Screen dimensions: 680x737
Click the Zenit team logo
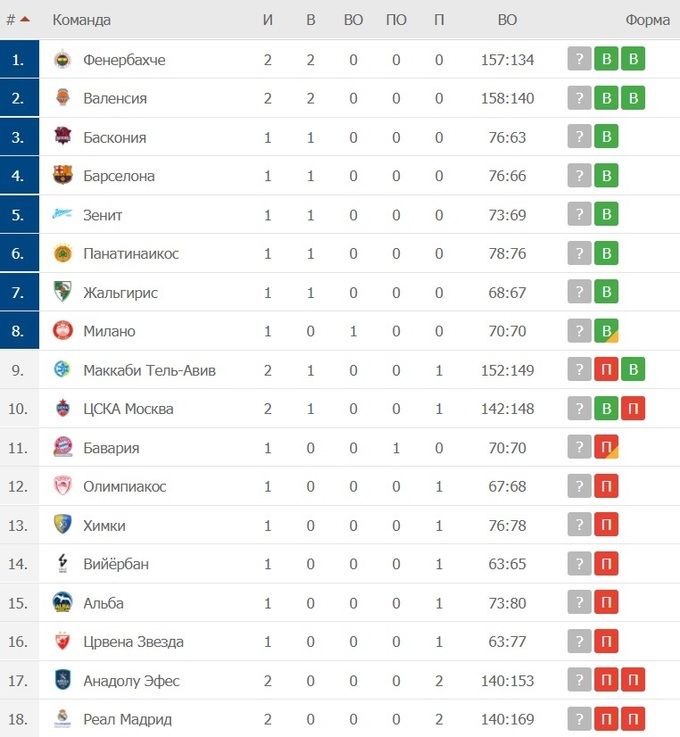tap(62, 215)
